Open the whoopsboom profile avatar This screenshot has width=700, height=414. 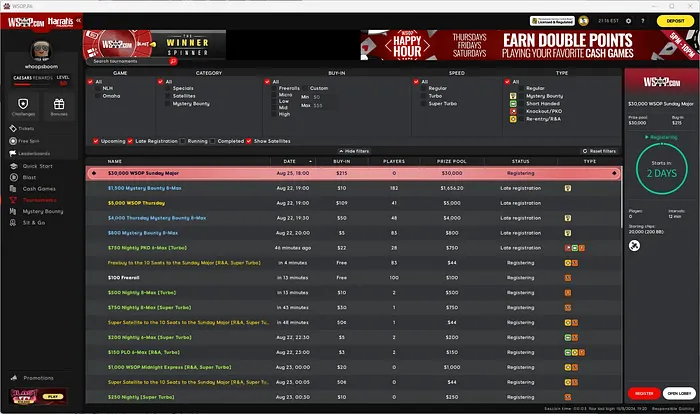coord(41,51)
